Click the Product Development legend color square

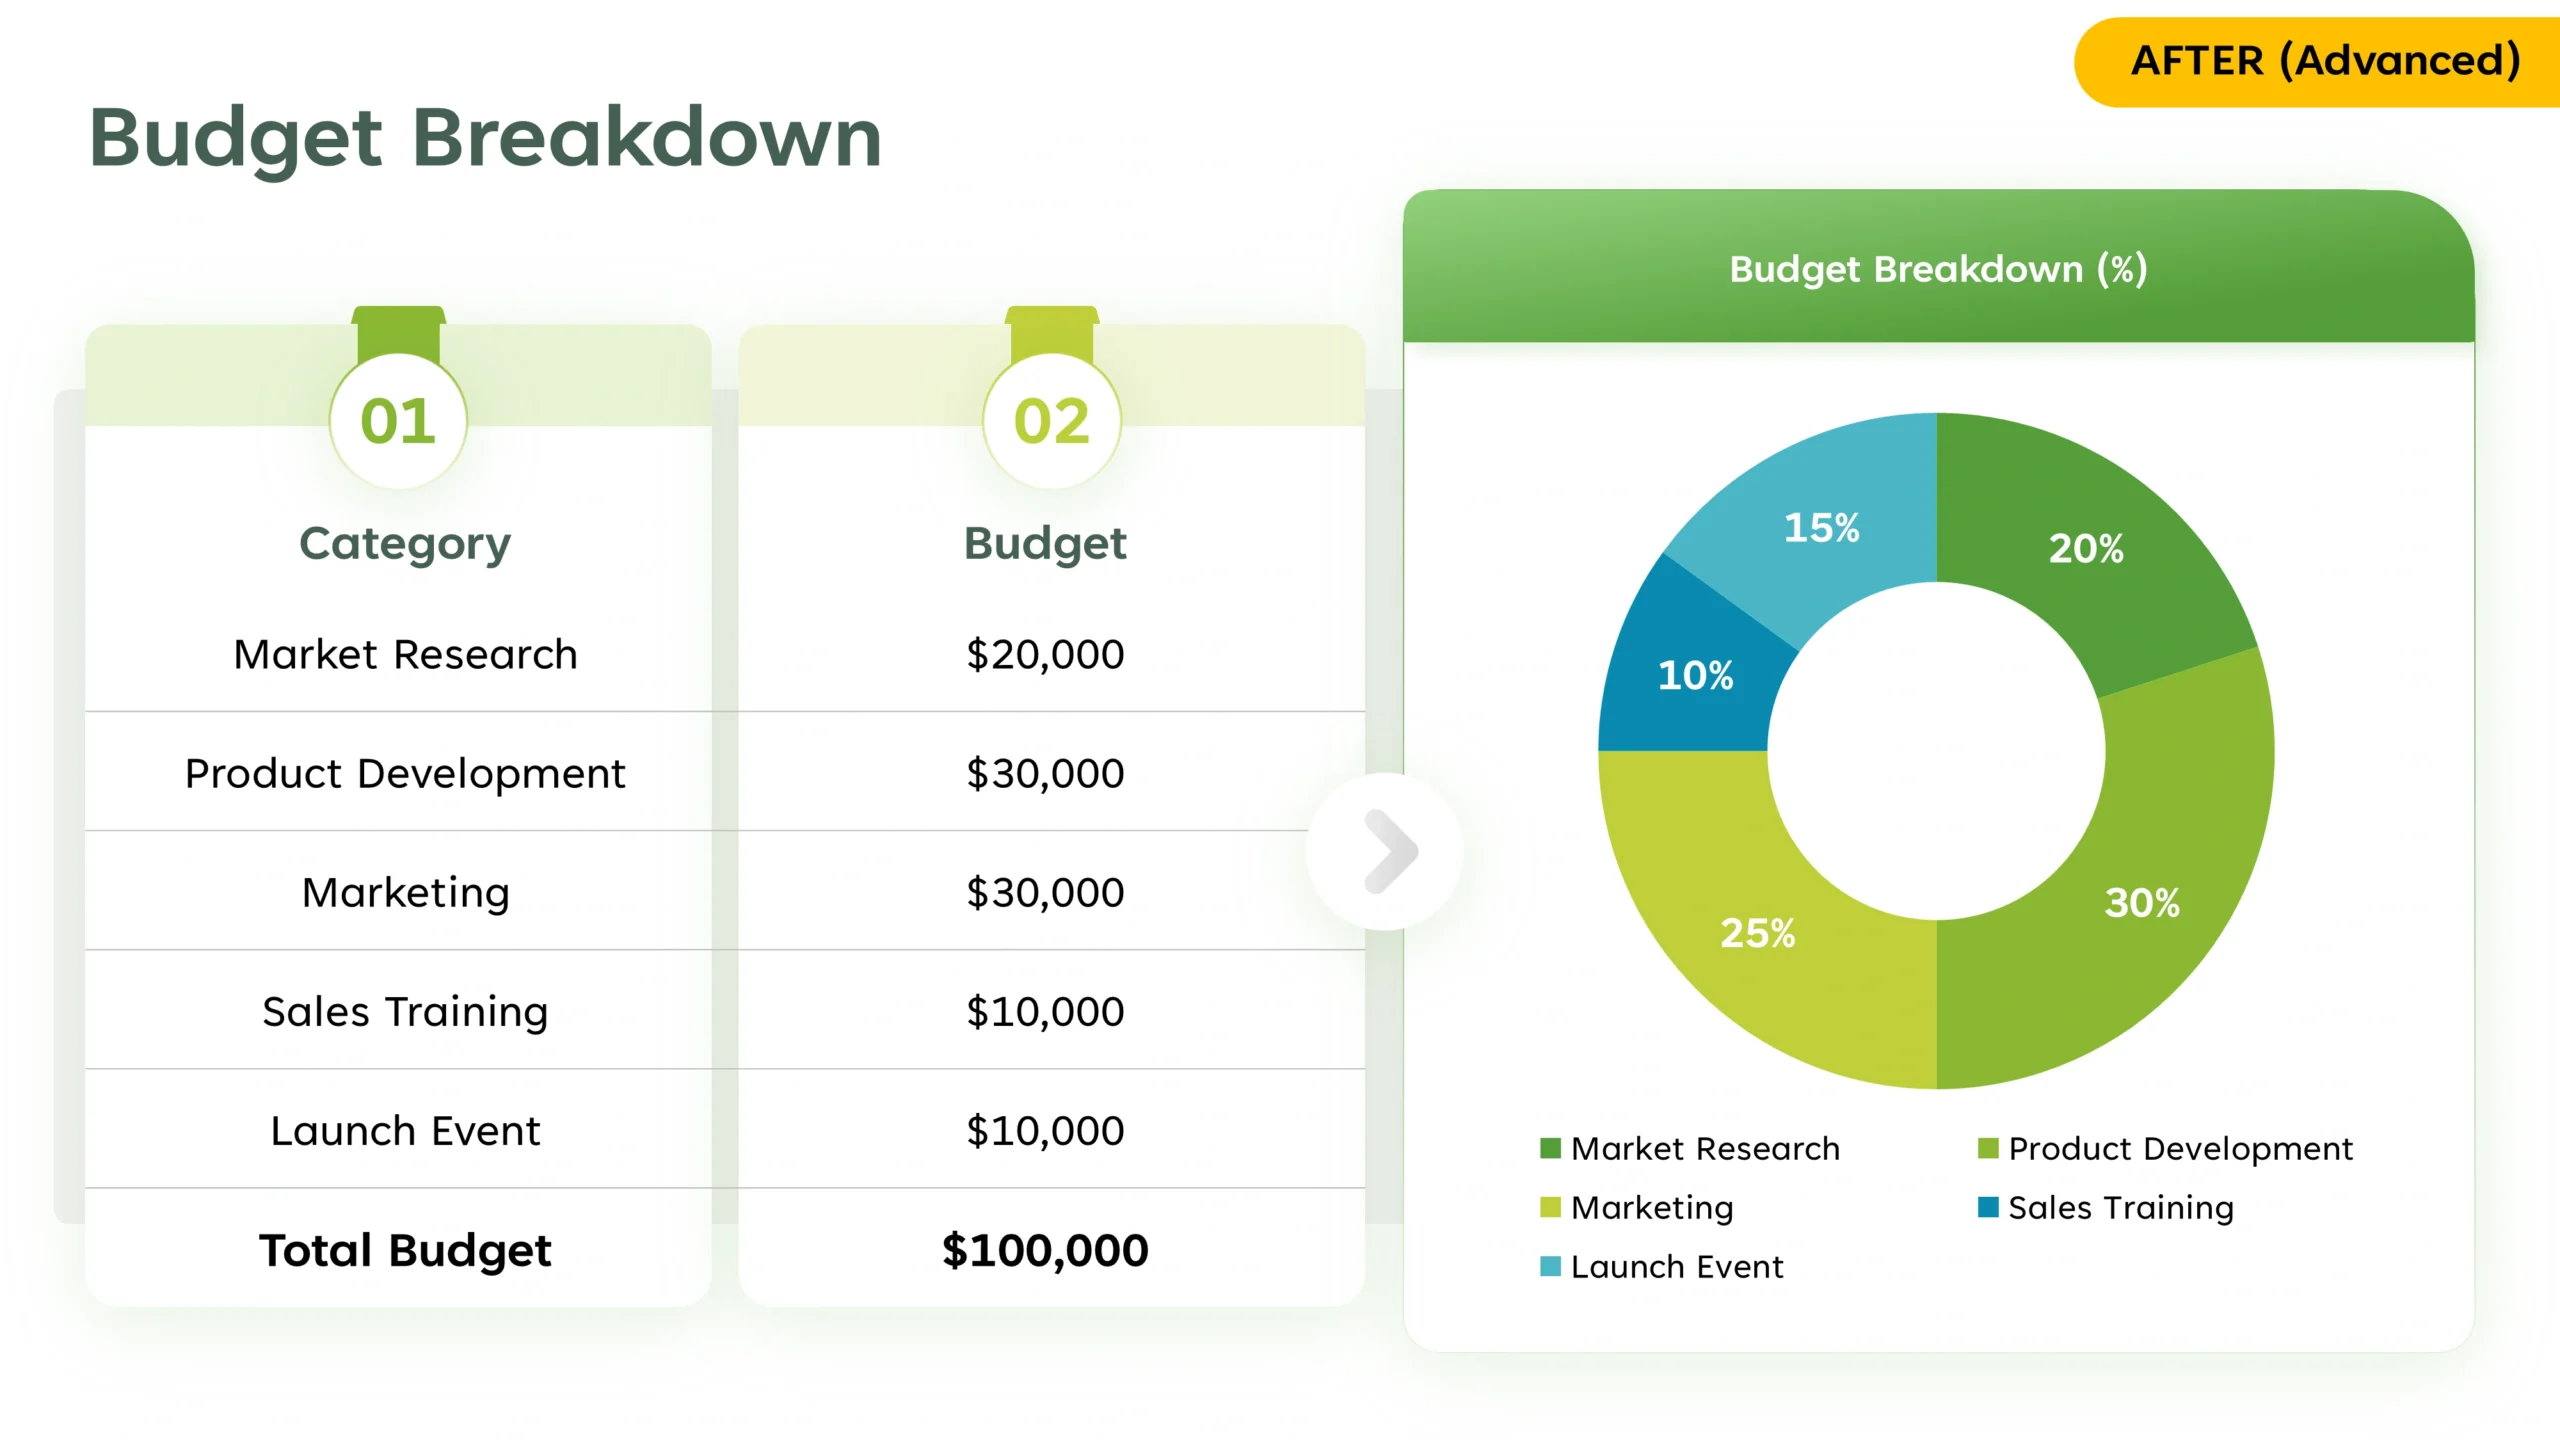pyautogui.click(x=1987, y=1148)
